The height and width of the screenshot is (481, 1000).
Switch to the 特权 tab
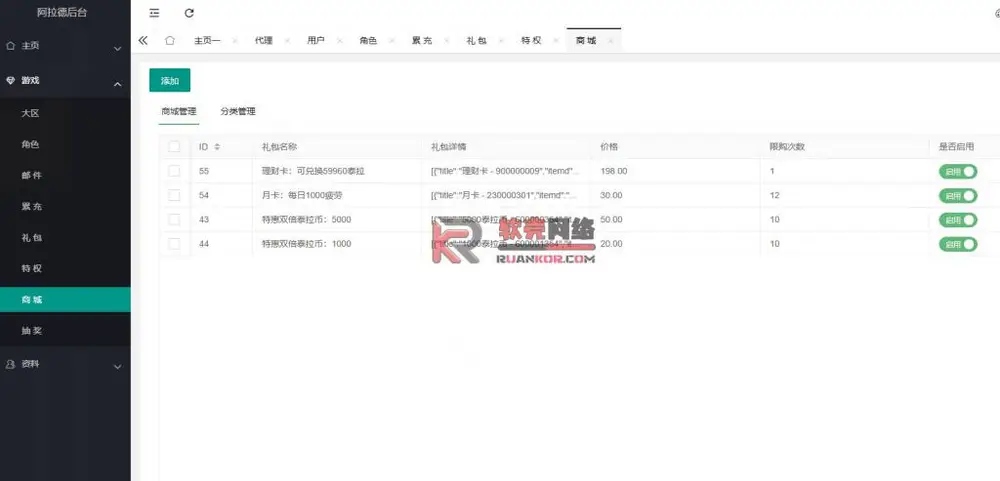pyautogui.click(x=531, y=40)
